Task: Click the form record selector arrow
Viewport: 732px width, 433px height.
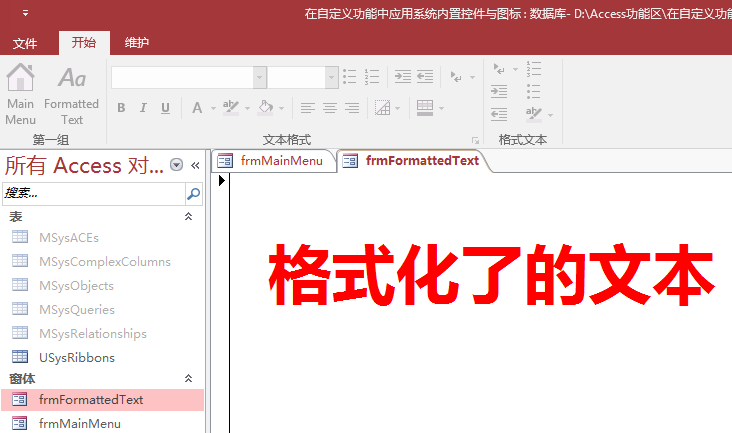Action: (x=221, y=180)
